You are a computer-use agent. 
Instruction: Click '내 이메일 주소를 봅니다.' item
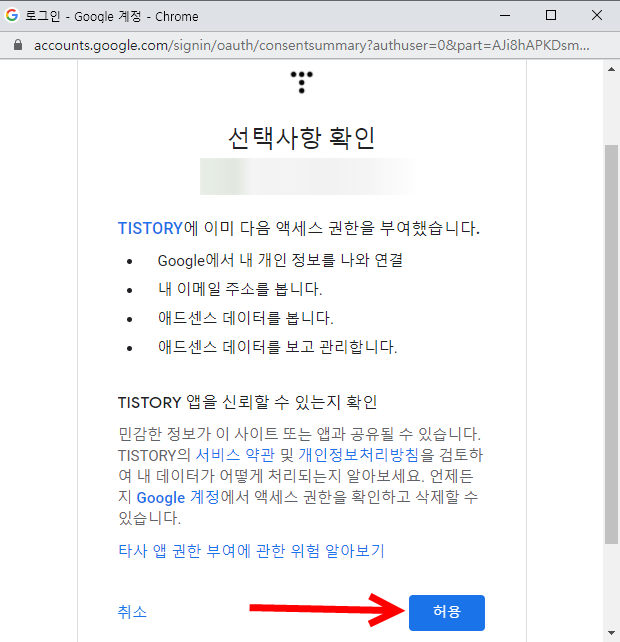tap(240, 289)
